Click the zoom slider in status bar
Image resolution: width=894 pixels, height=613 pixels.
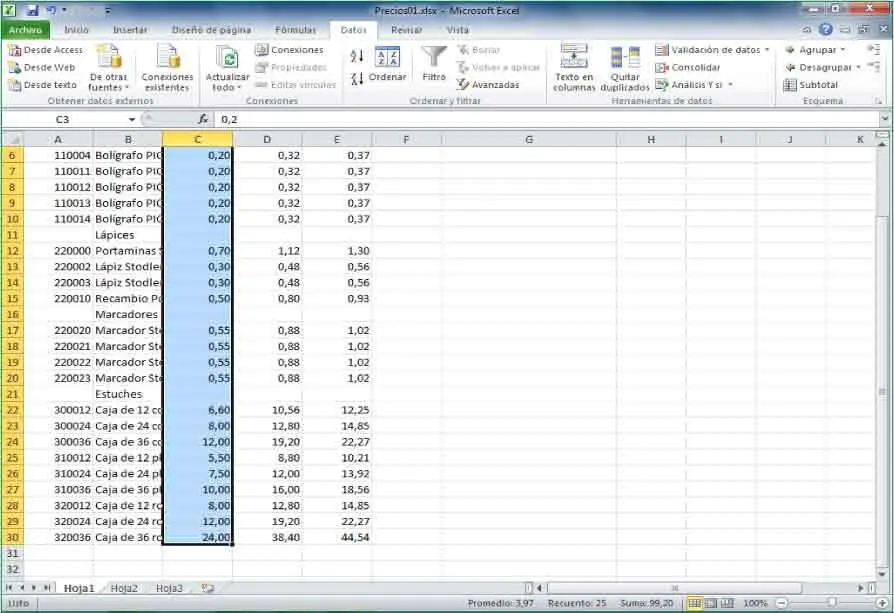[830, 604]
